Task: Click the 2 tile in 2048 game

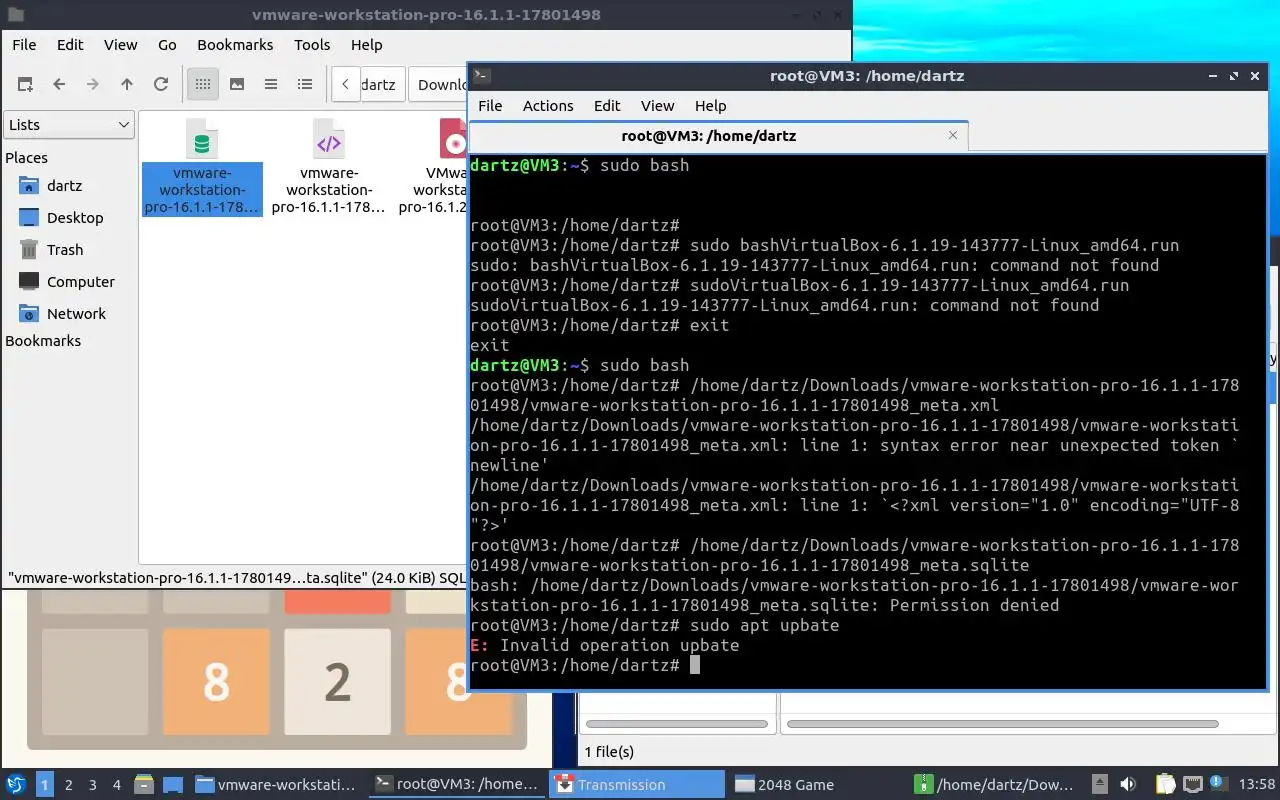Action: coord(338,681)
